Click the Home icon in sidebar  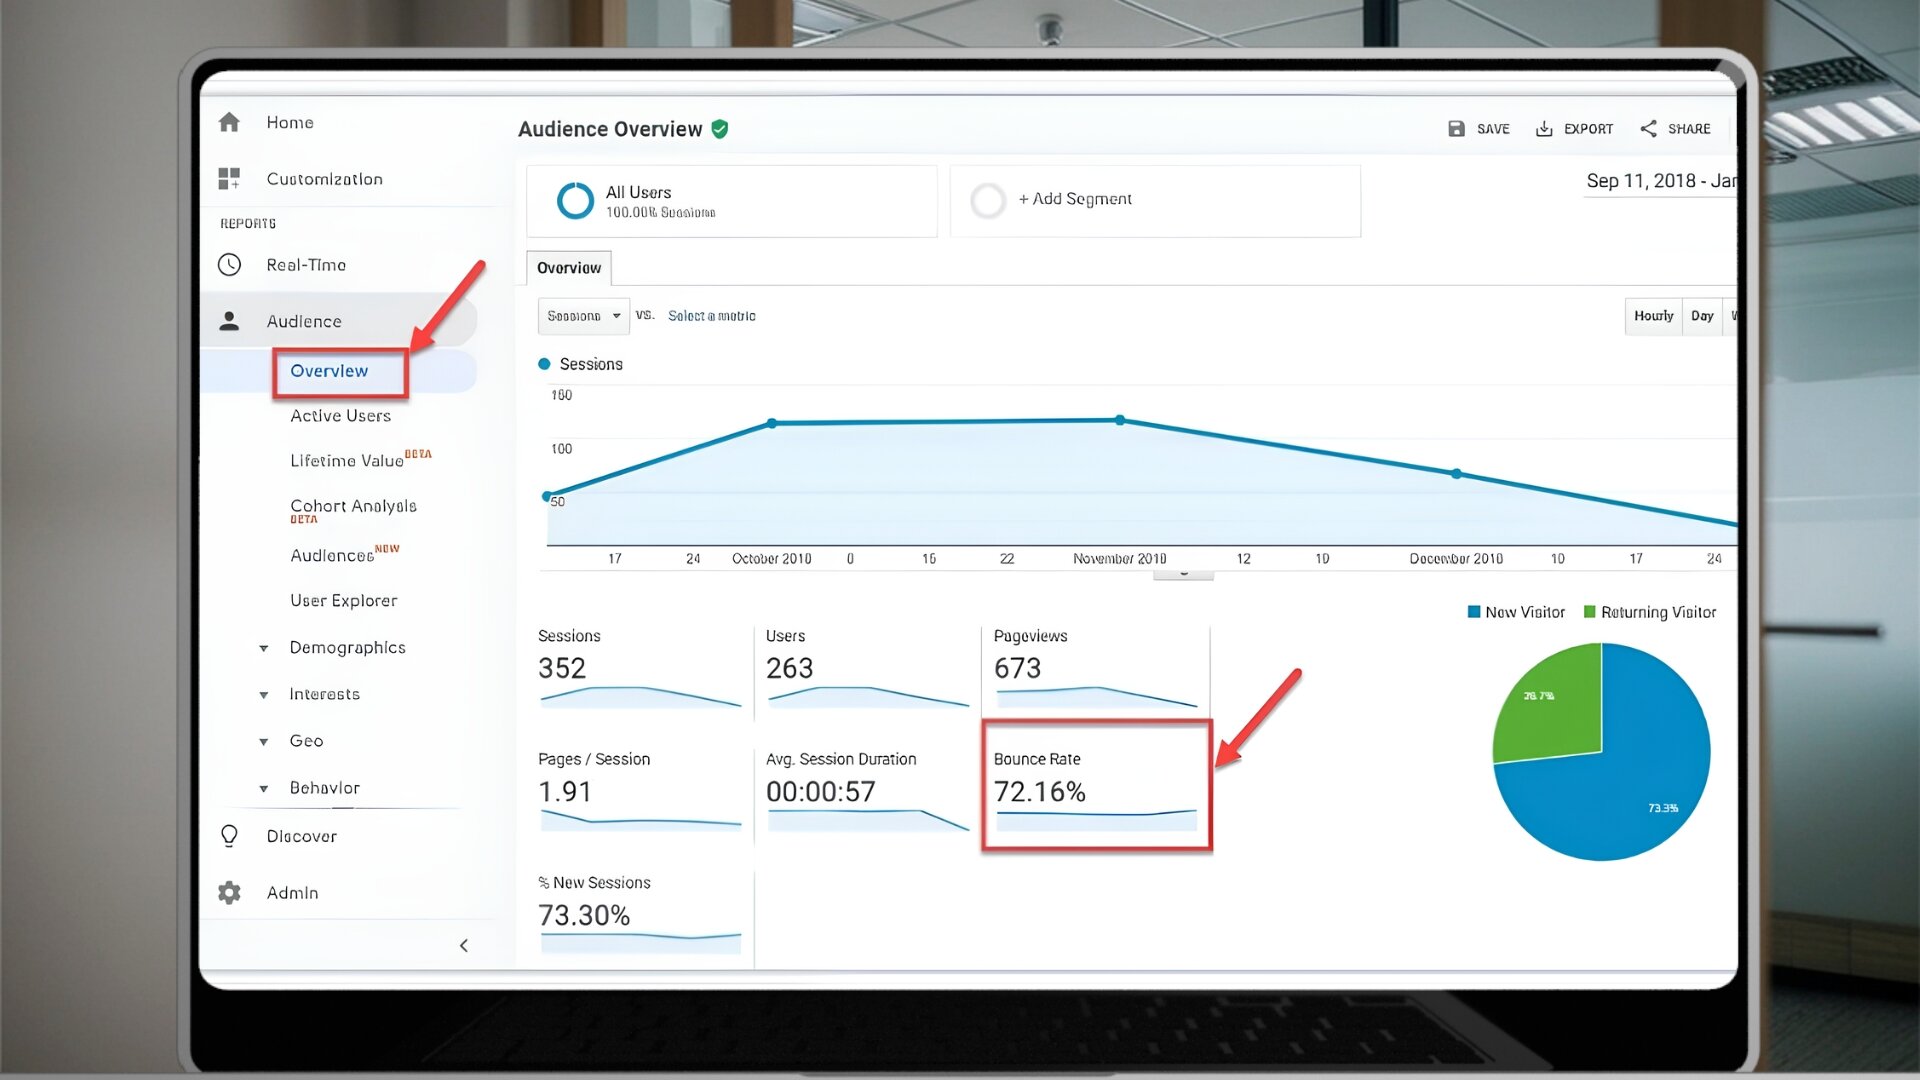point(229,121)
